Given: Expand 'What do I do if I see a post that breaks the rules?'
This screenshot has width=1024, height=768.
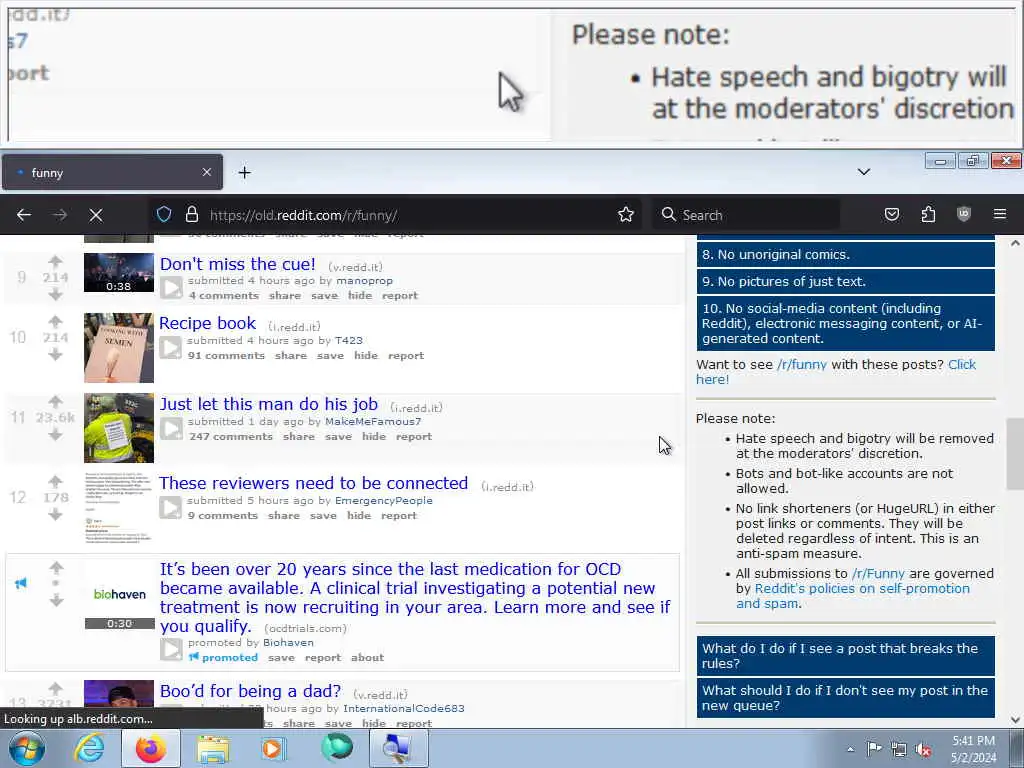Looking at the screenshot, I should (846, 656).
